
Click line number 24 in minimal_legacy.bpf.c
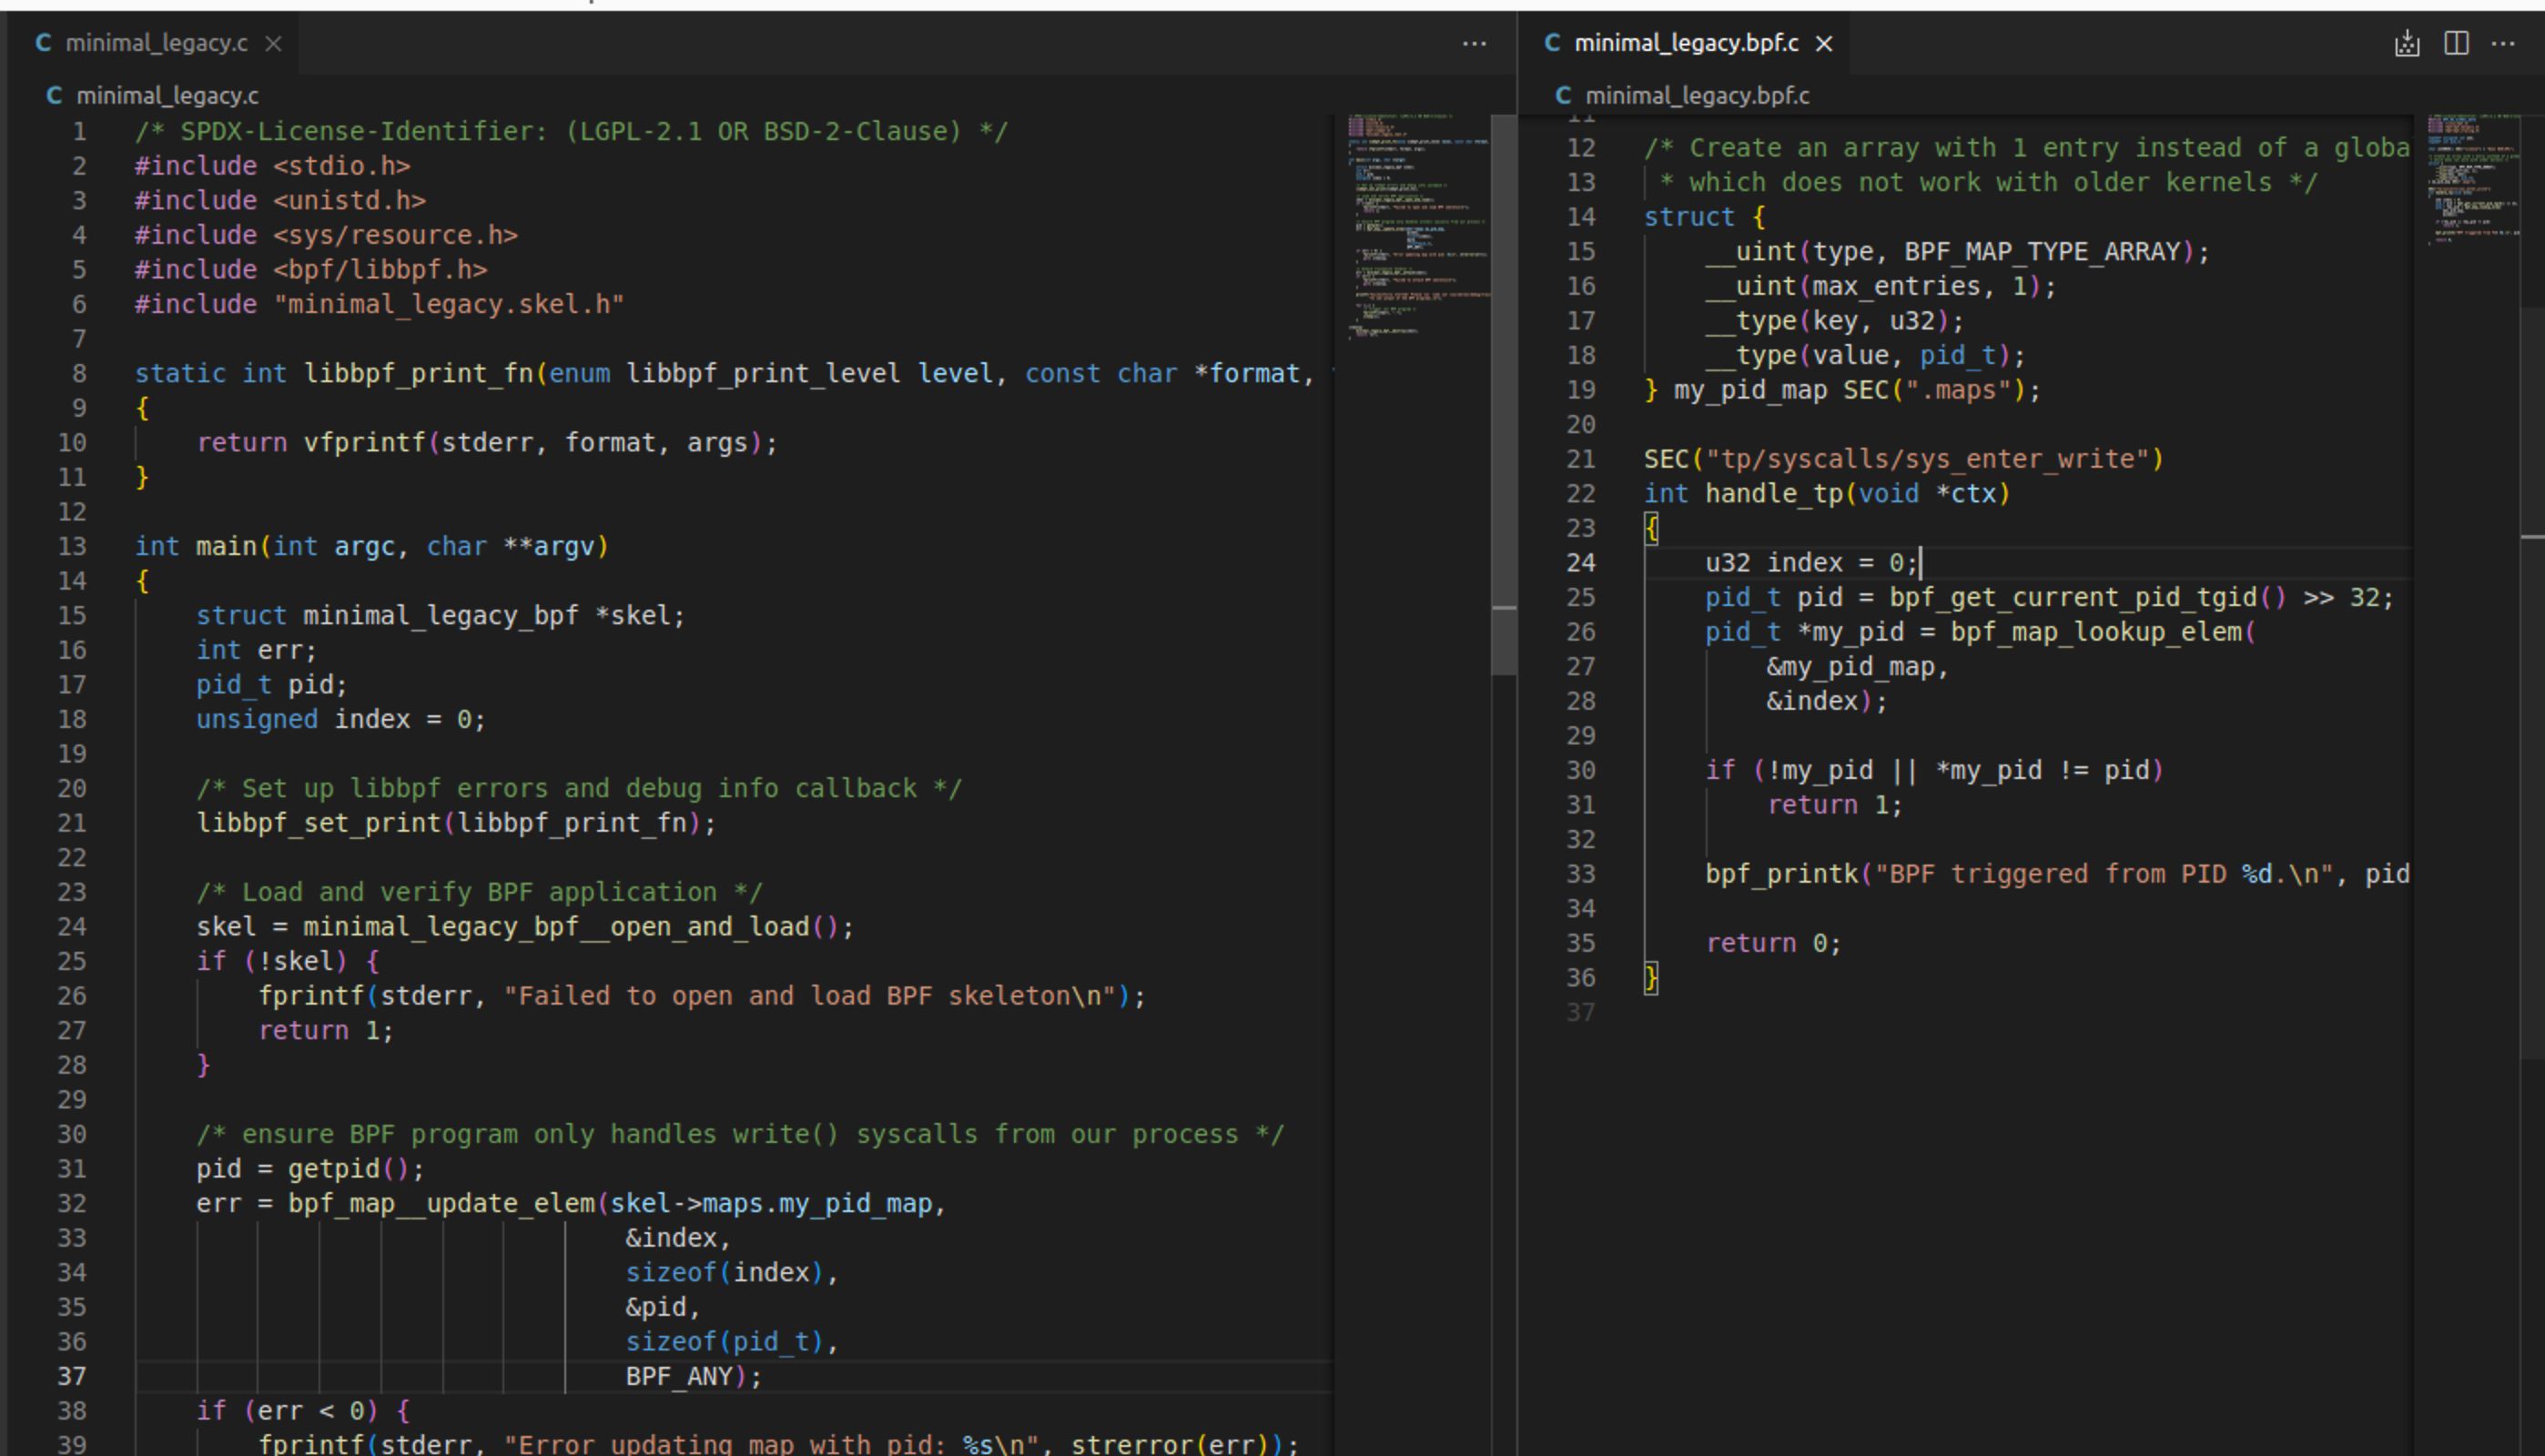(1580, 563)
